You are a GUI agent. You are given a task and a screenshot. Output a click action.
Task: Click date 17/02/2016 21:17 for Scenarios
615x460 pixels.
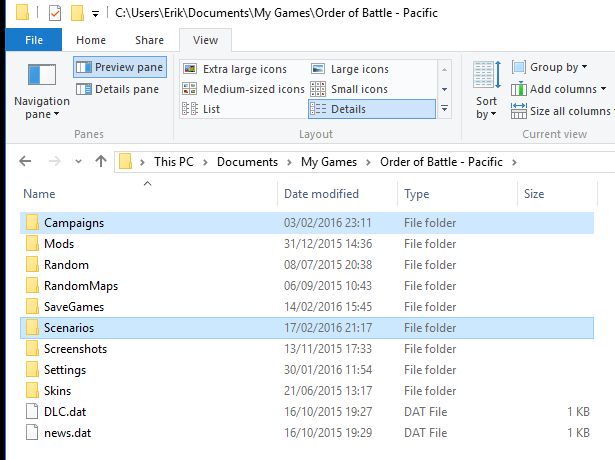[328, 328]
